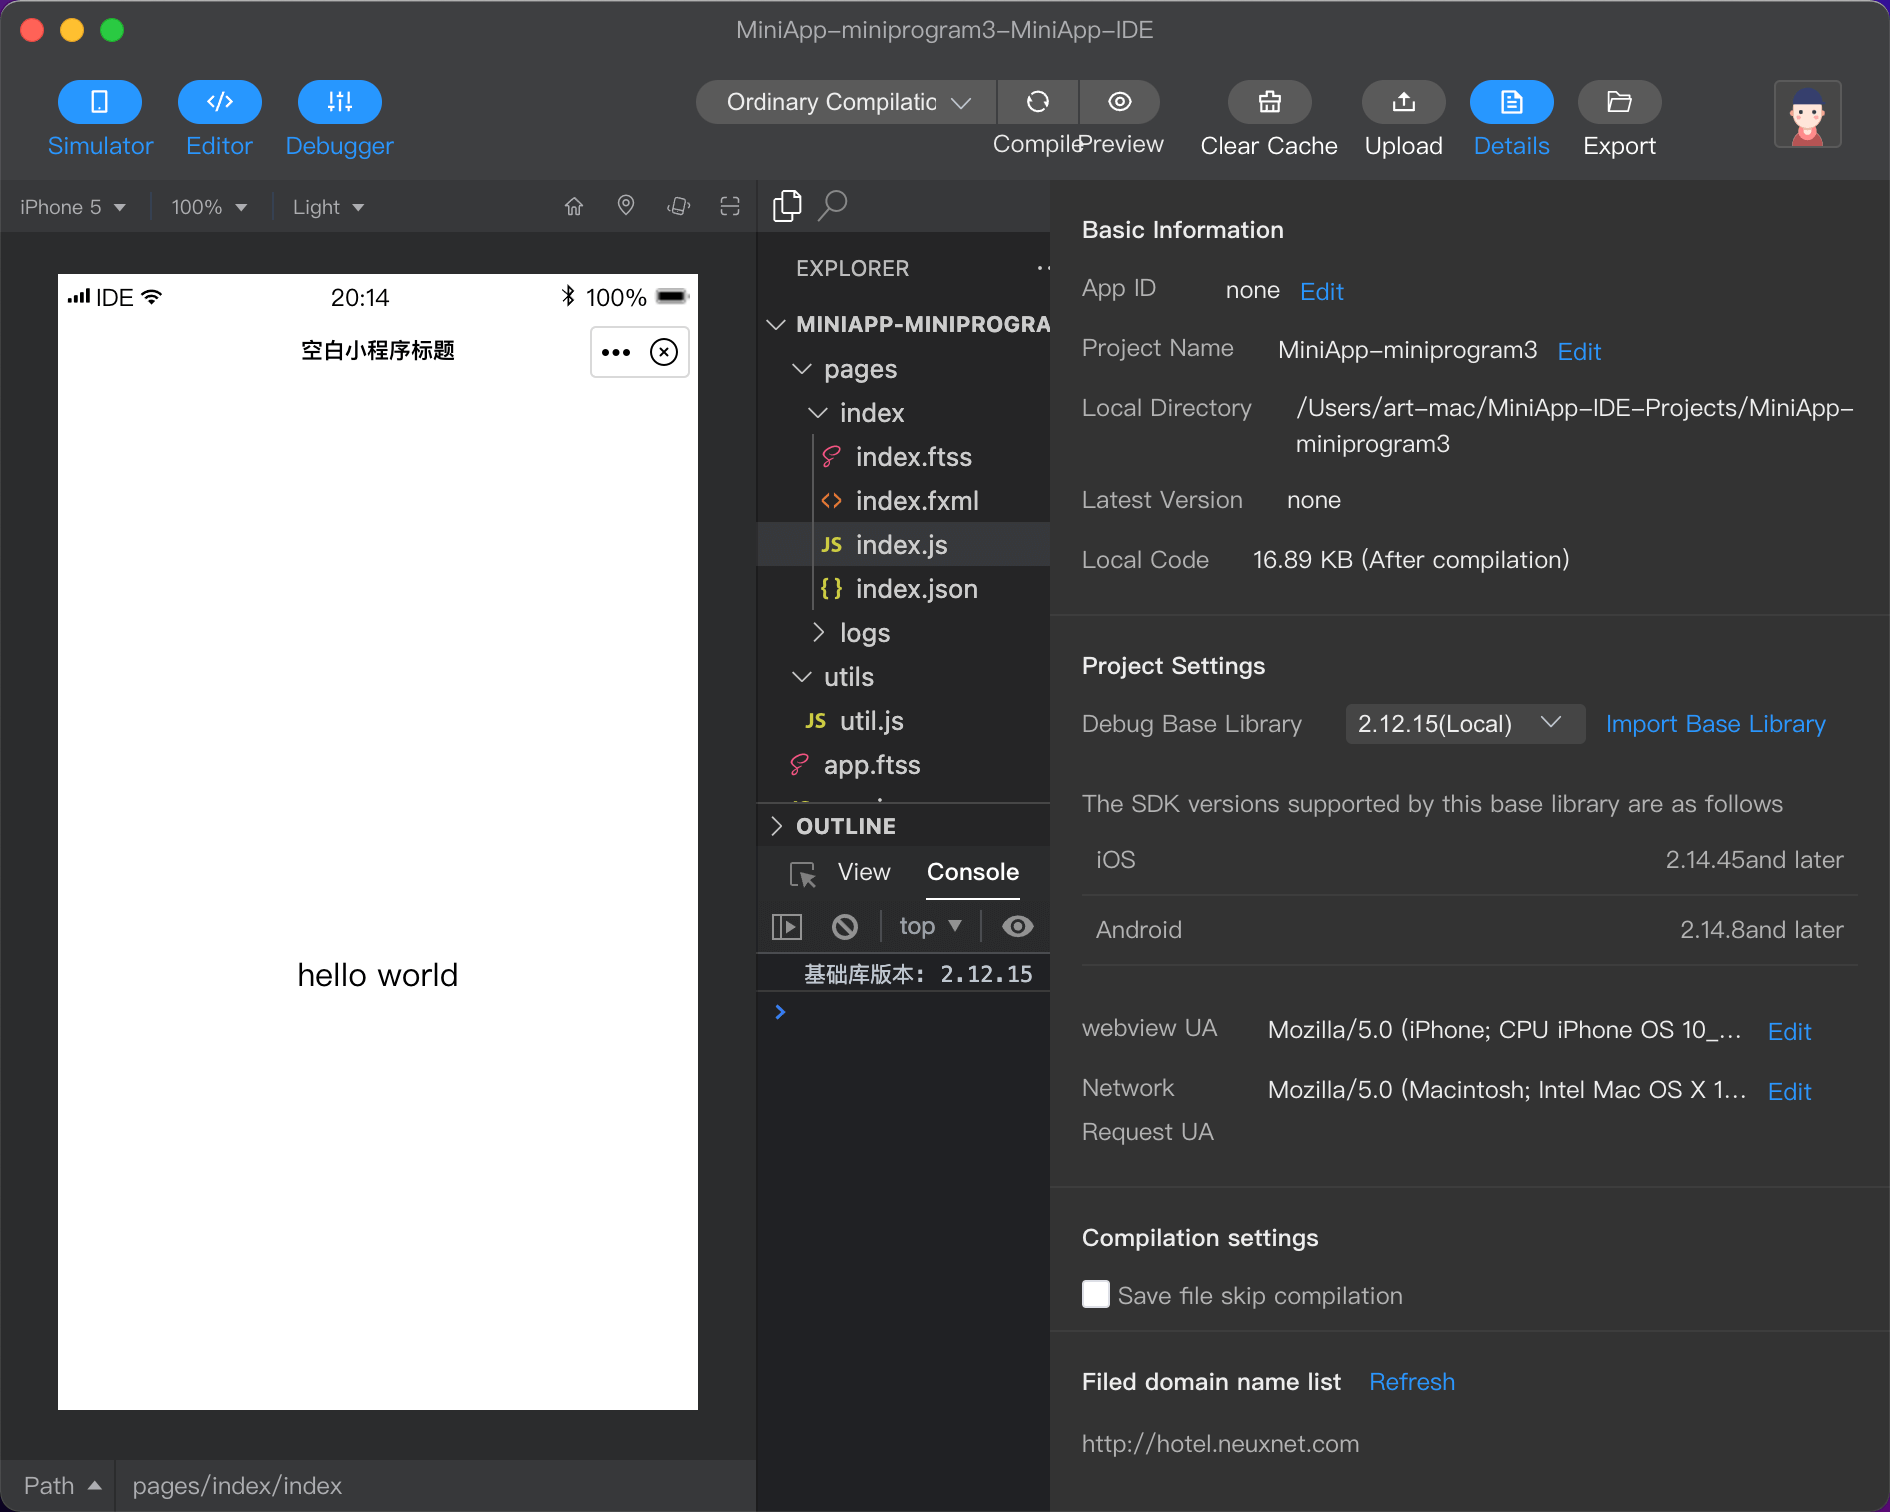Click Refresh for filed domain list

1412,1382
